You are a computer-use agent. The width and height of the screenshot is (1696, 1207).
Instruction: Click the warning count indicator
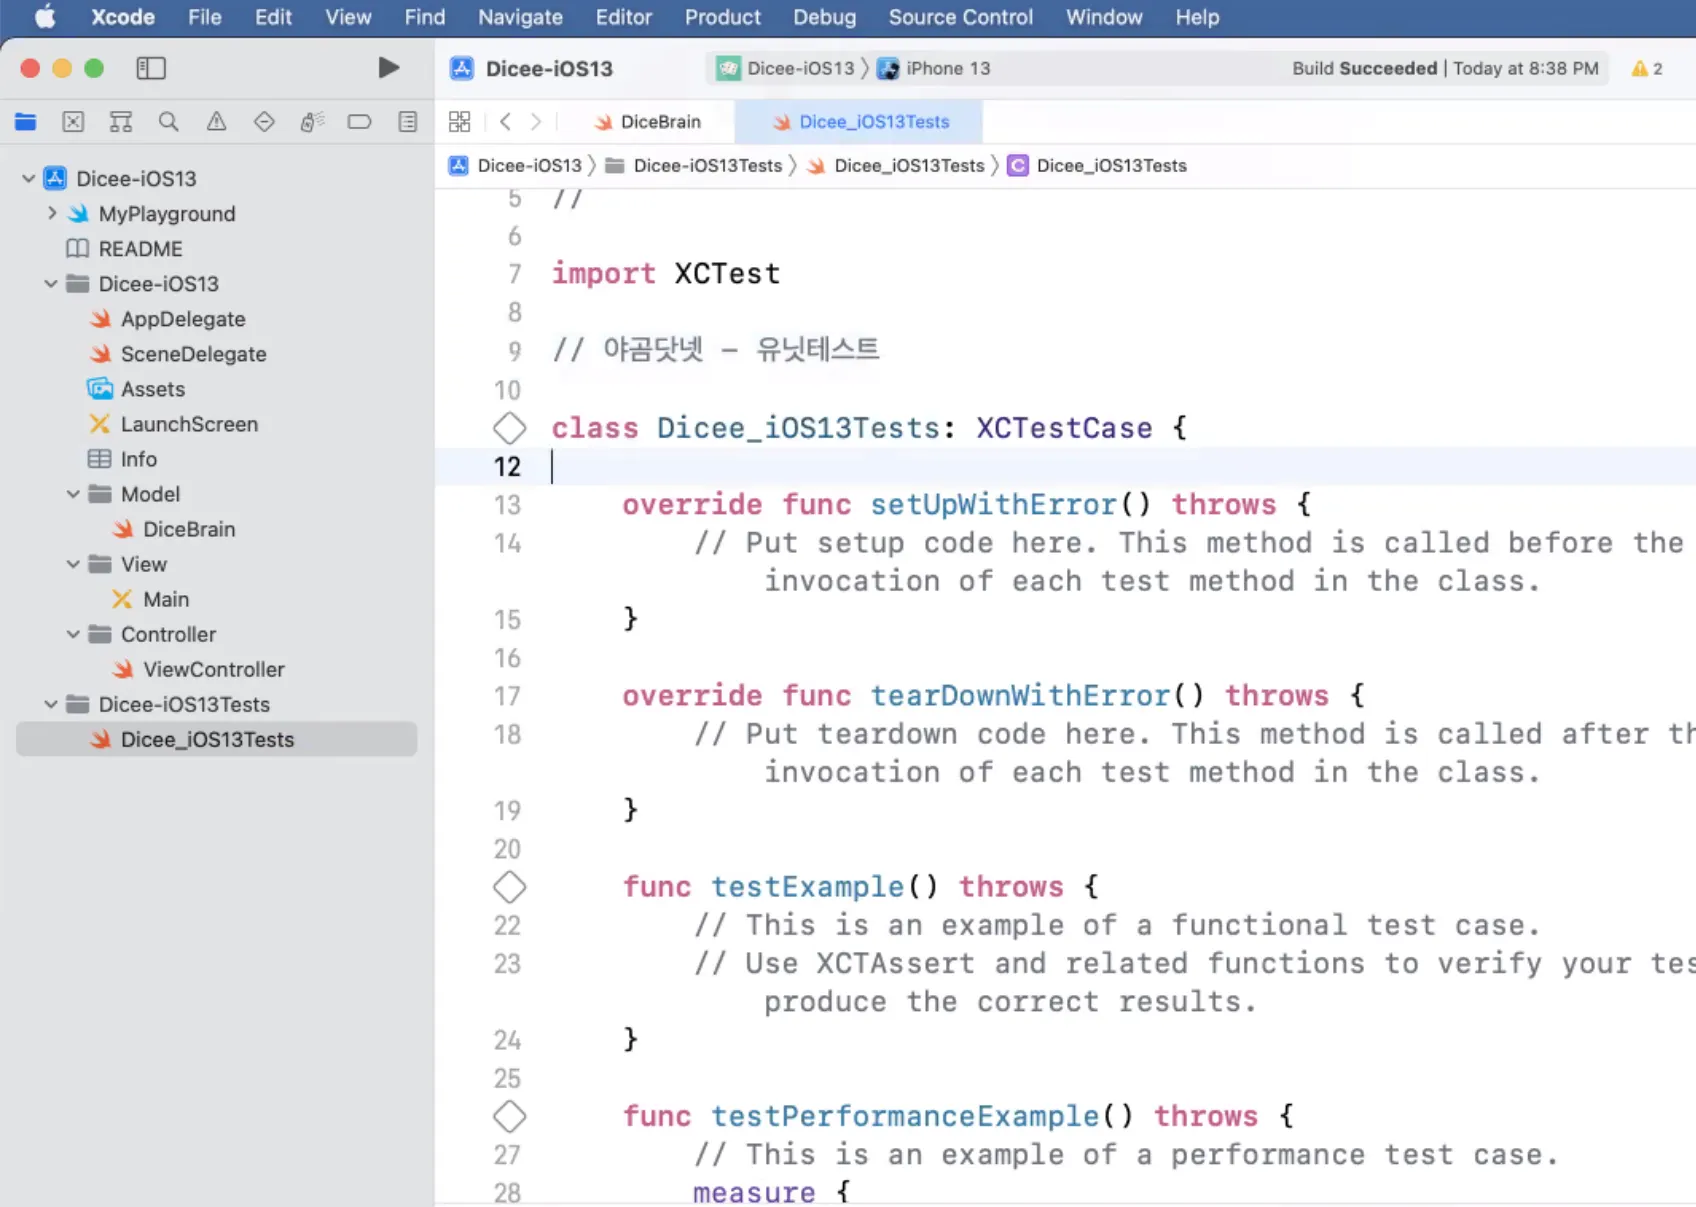(x=1647, y=68)
